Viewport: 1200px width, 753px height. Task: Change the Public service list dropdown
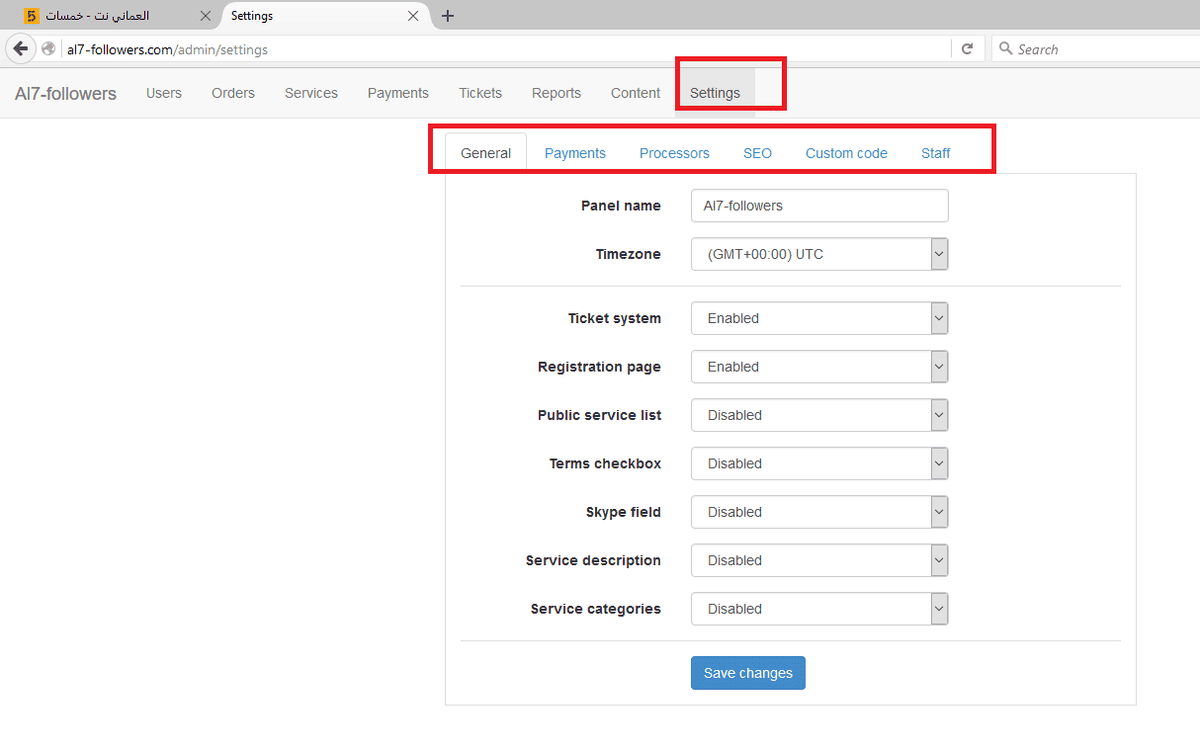tap(819, 415)
